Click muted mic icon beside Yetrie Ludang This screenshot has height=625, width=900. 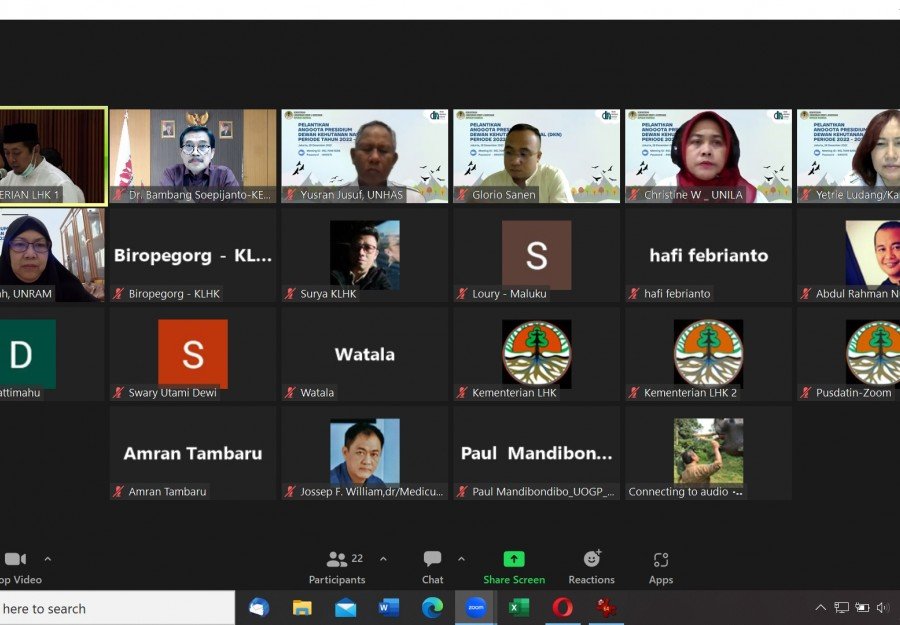click(x=806, y=195)
